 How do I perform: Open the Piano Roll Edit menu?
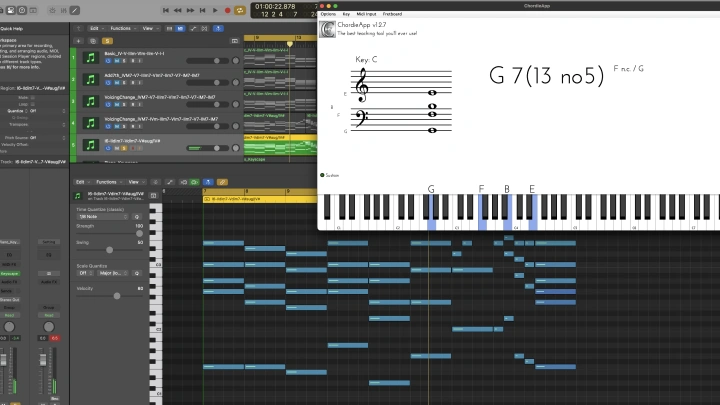(82, 182)
